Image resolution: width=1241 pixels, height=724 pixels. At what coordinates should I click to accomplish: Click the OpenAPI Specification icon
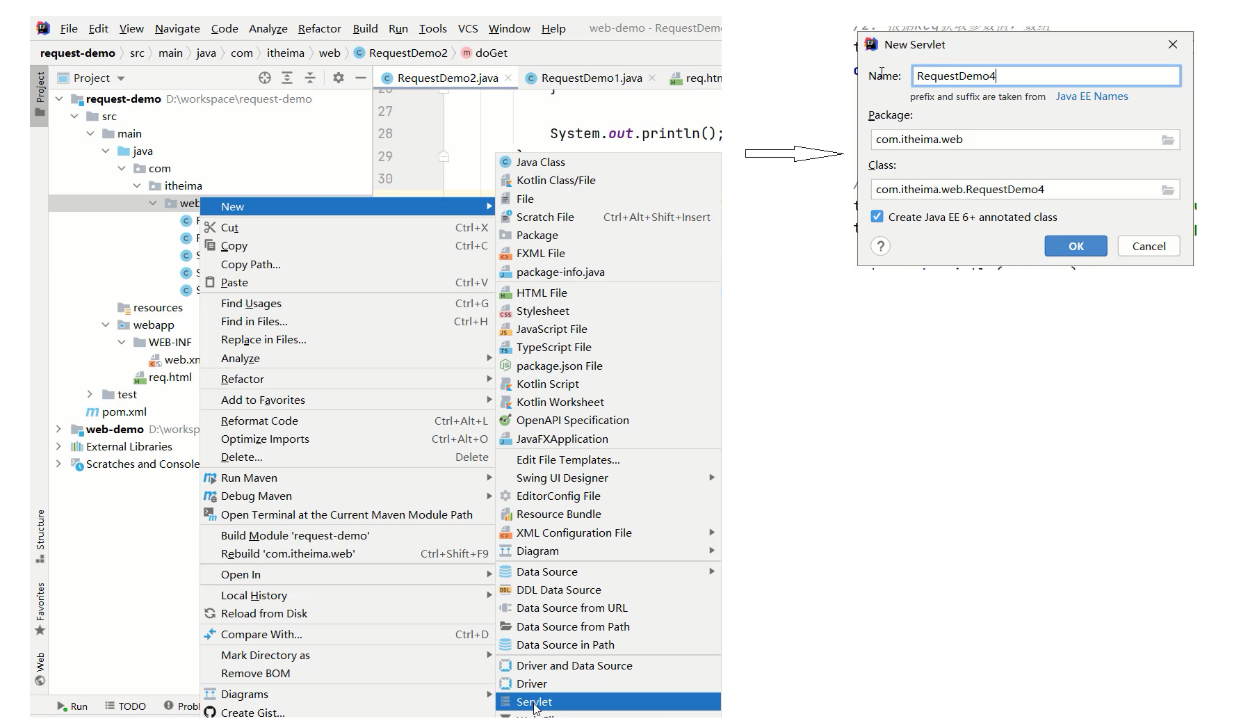(x=506, y=420)
